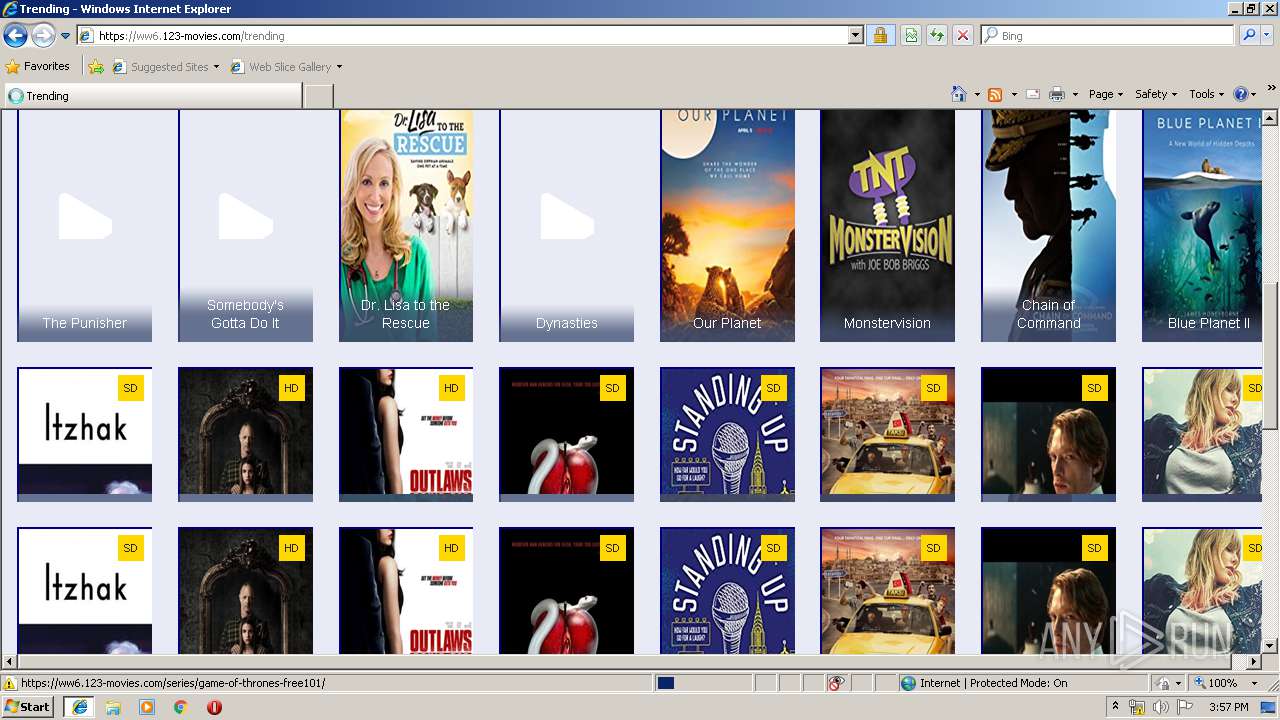Click the Read Mail icon

(x=1033, y=94)
